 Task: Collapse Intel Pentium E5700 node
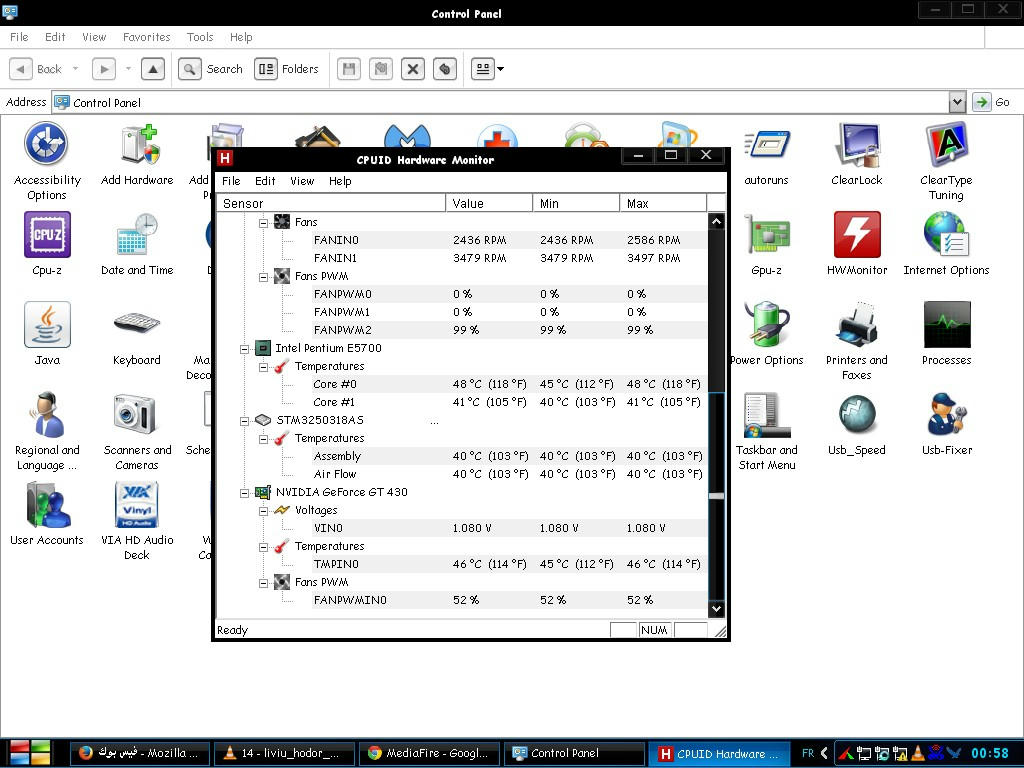coord(244,349)
